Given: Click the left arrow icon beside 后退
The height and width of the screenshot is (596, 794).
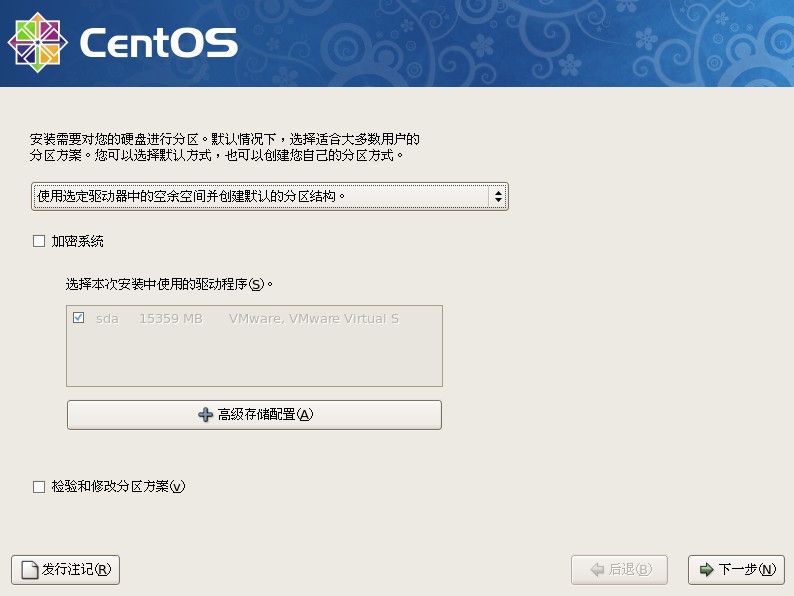Looking at the screenshot, I should (597, 570).
